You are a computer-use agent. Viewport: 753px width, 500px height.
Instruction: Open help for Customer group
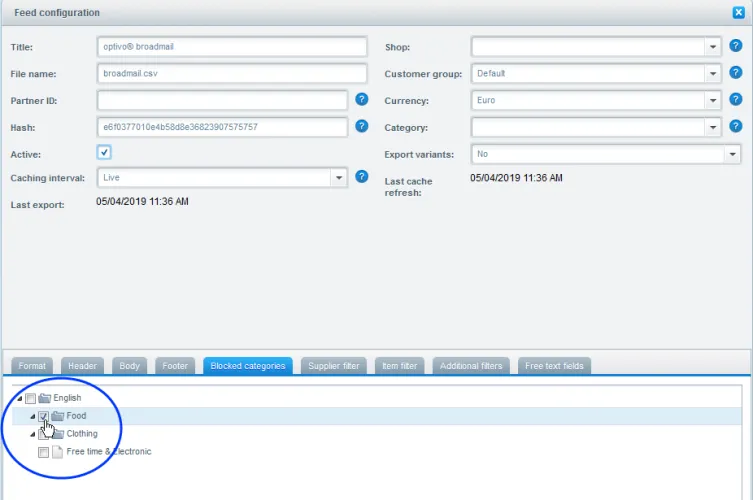coord(736,73)
